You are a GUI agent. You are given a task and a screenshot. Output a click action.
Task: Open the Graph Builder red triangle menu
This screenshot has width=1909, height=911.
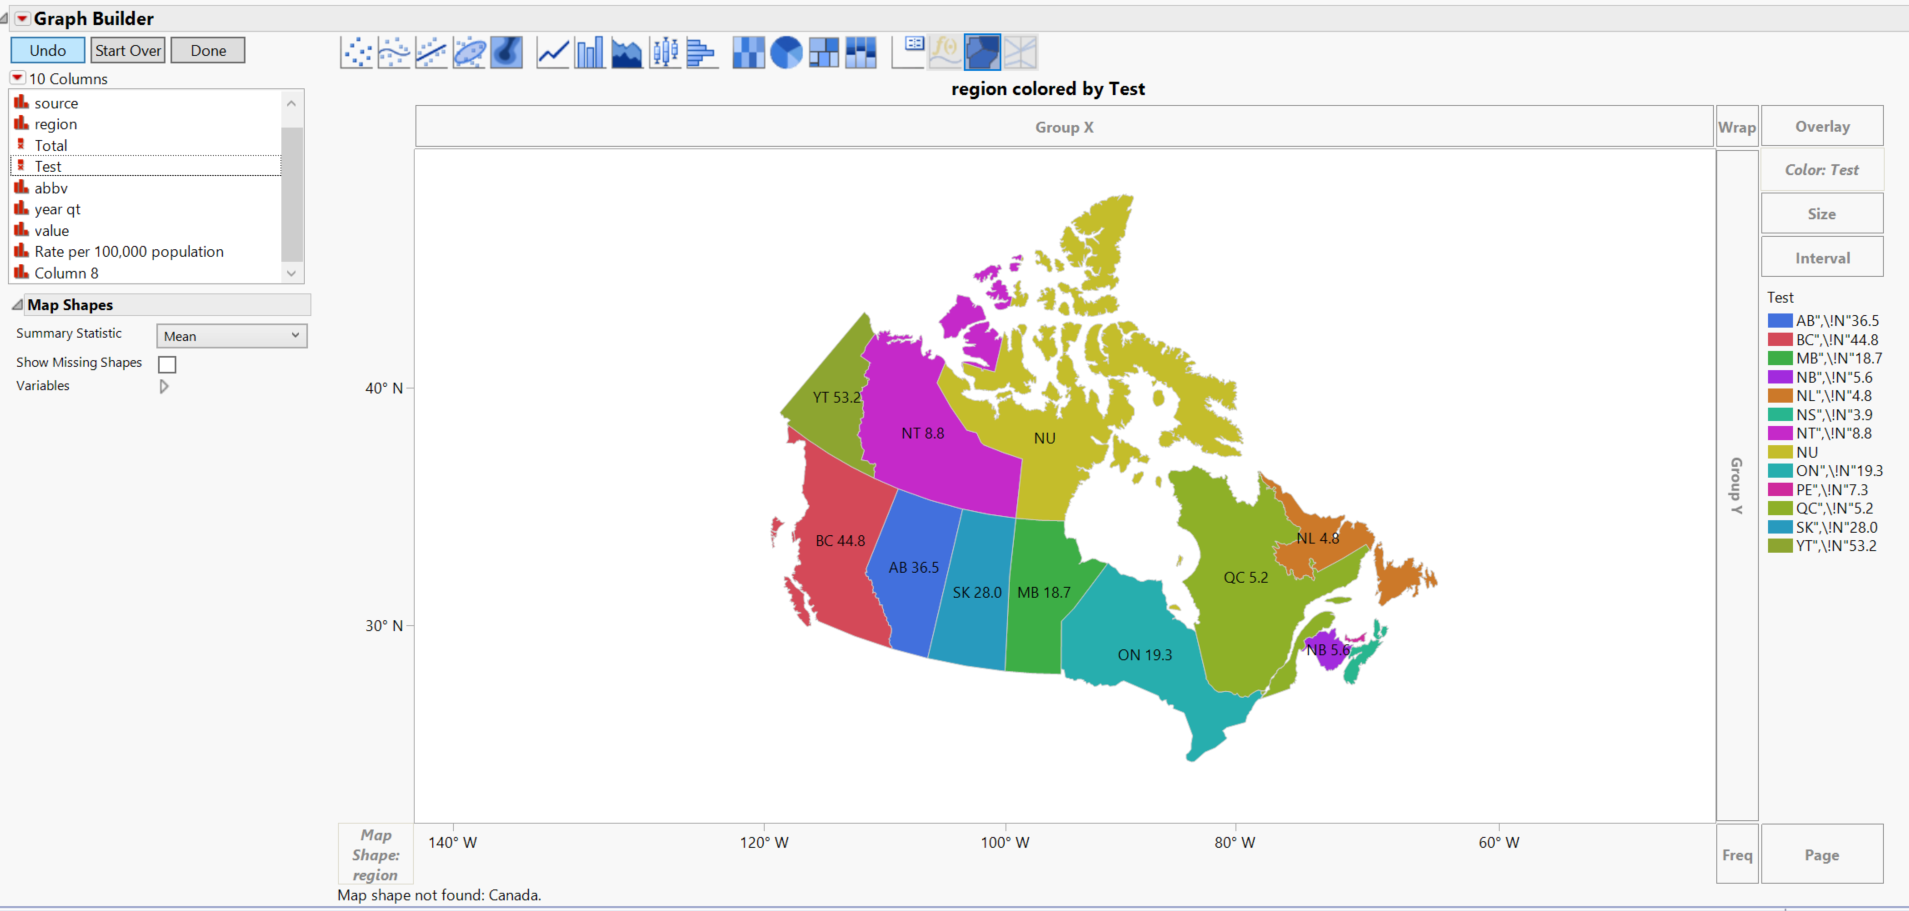24,17
